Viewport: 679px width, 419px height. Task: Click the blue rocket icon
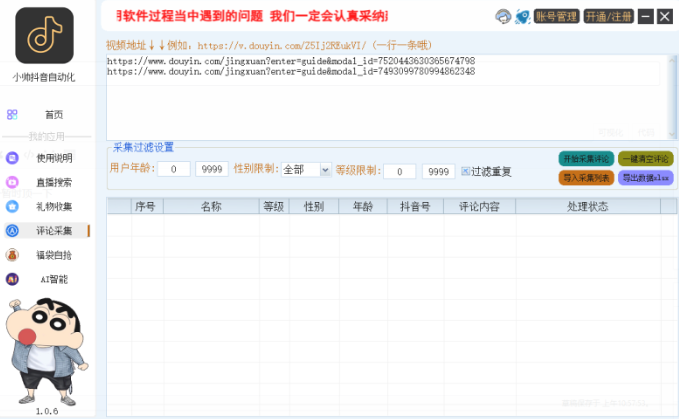[x=521, y=16]
